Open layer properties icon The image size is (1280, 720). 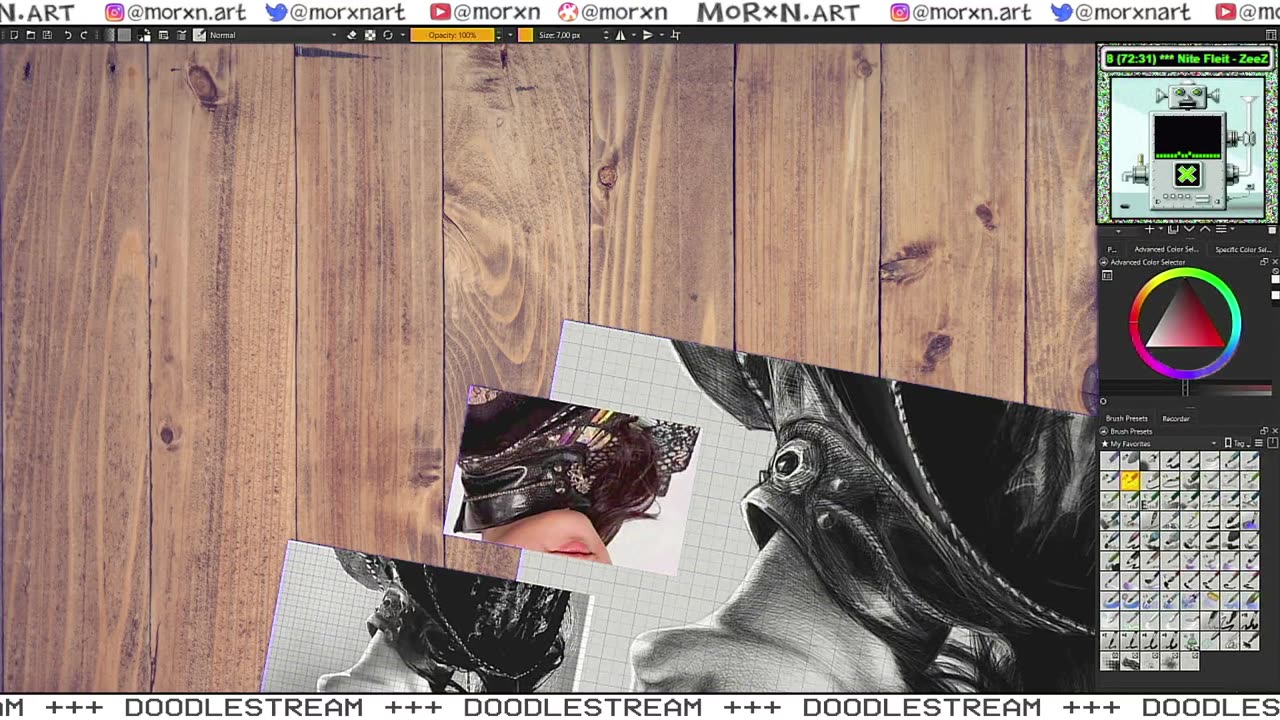click(x=1221, y=229)
